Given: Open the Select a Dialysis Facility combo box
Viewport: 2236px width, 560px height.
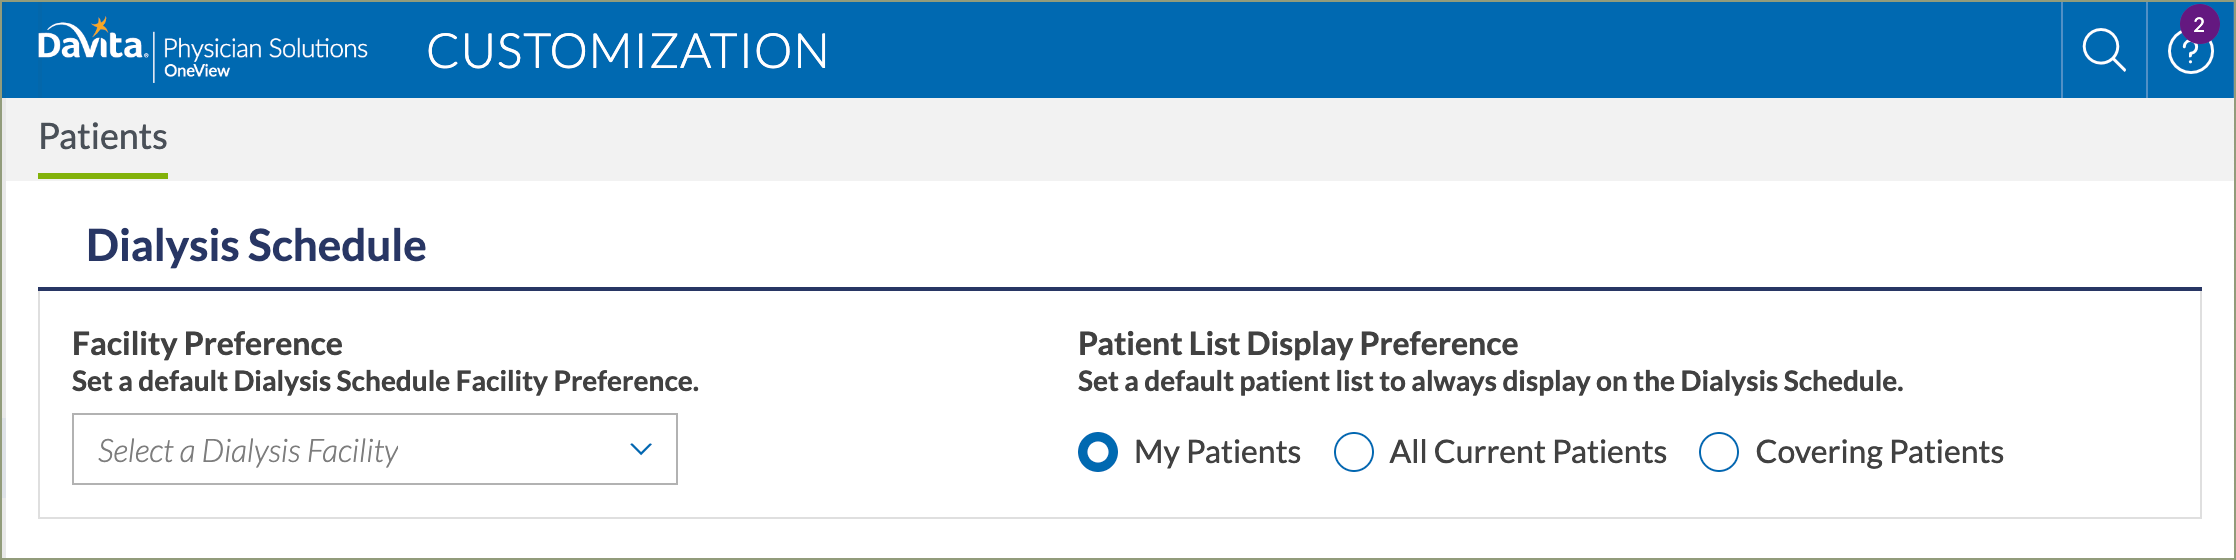Looking at the screenshot, I should pos(375,449).
